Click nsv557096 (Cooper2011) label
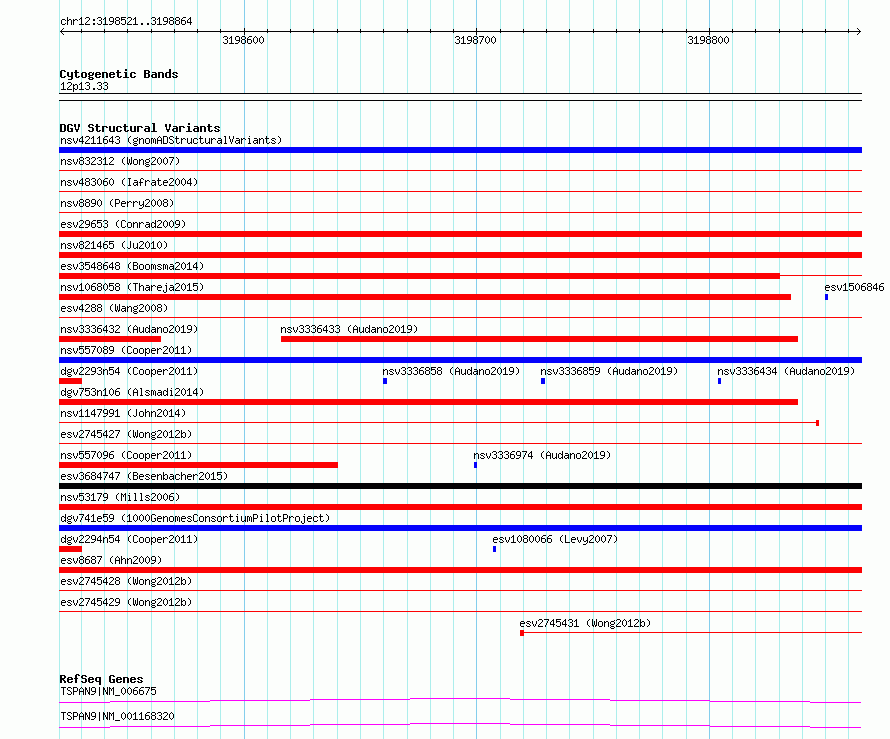 (x=126, y=455)
